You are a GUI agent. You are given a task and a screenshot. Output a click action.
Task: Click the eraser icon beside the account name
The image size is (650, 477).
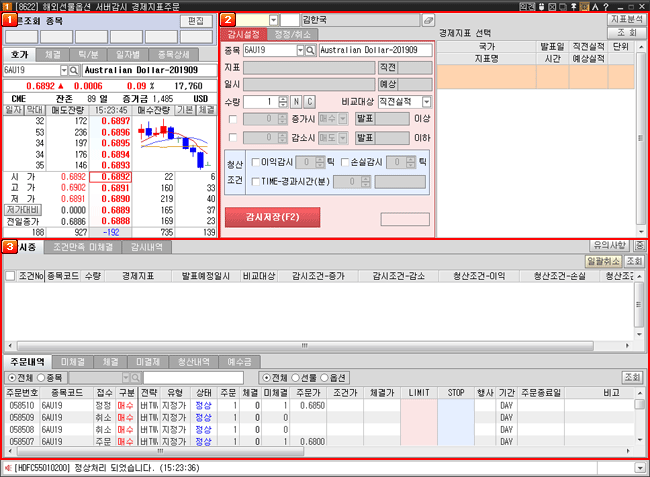click(x=428, y=20)
